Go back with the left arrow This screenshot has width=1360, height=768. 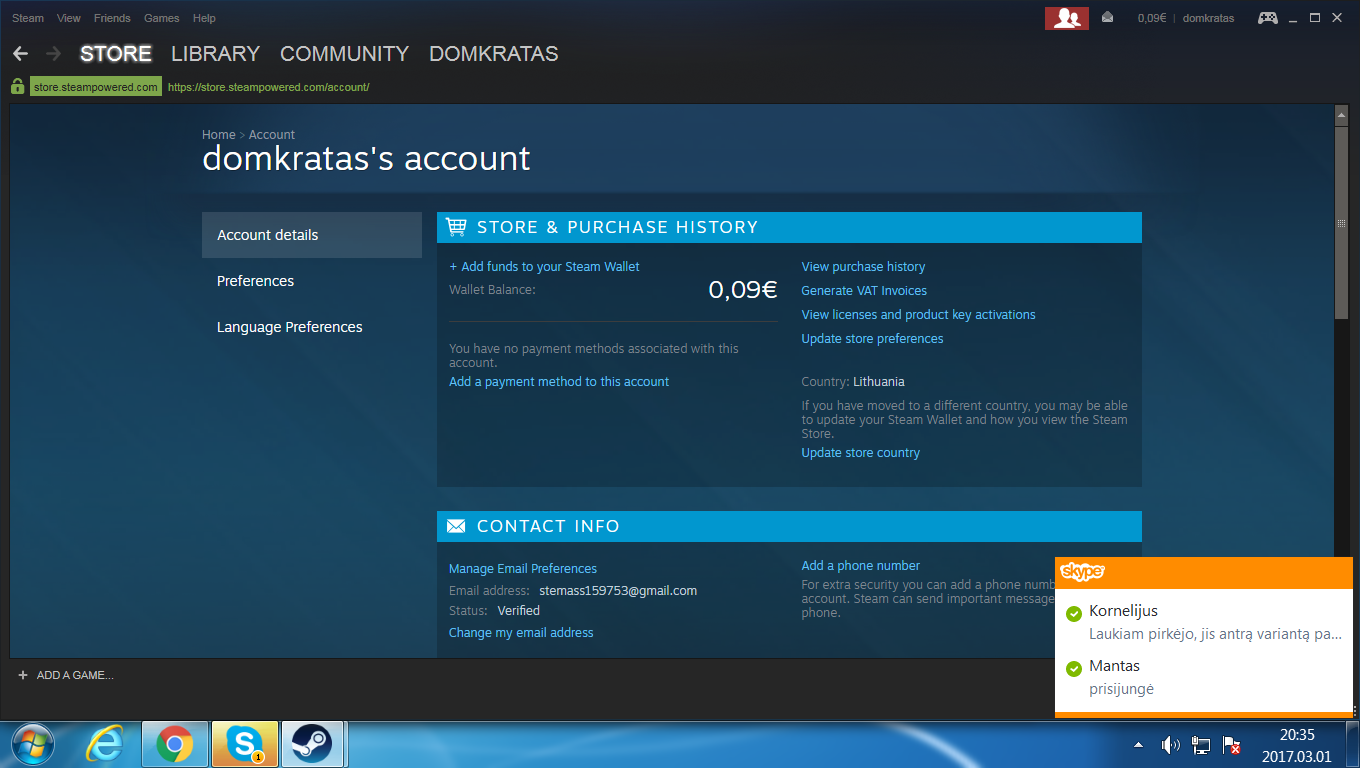[20, 54]
